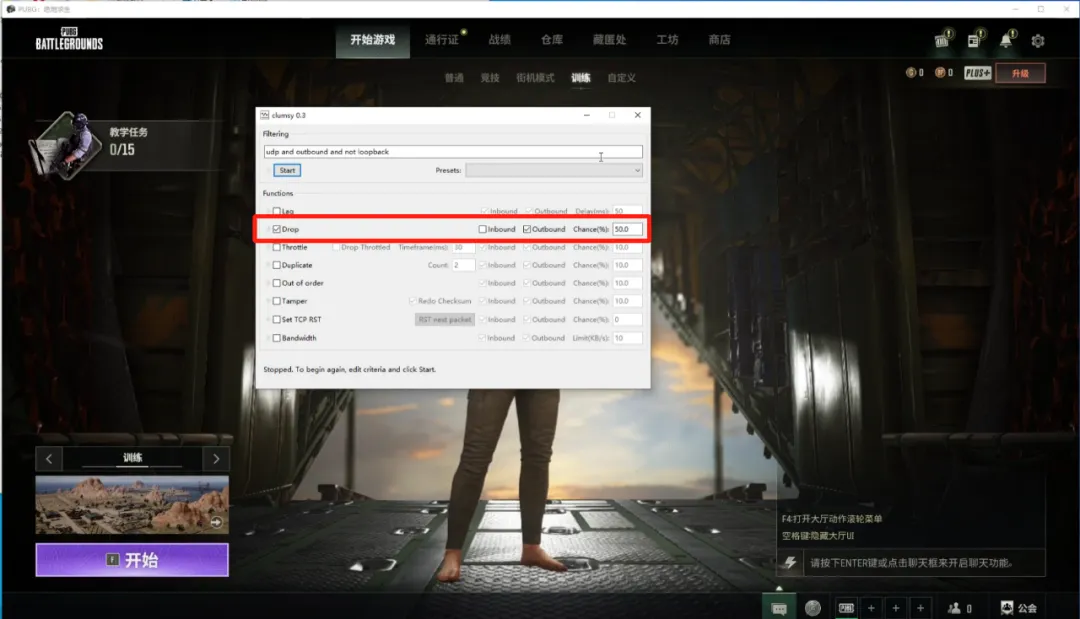
Task: Open the chat bubble icon in bottom bar
Action: pos(779,609)
